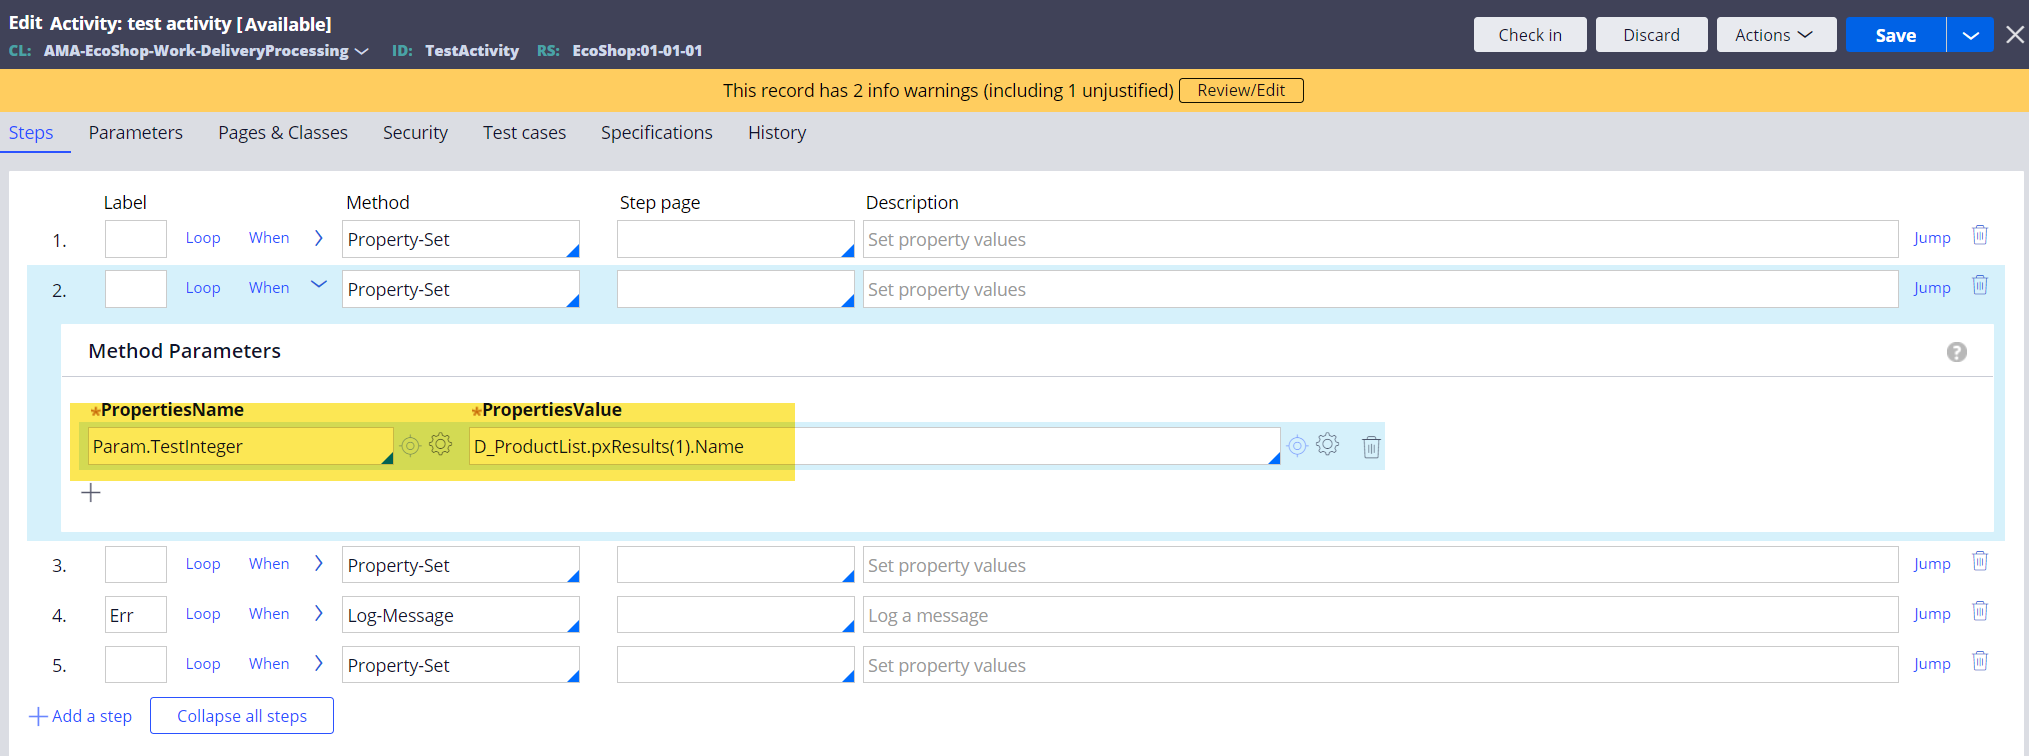Focus the D_ProductList.pxResults(1).Name value field

click(x=874, y=446)
